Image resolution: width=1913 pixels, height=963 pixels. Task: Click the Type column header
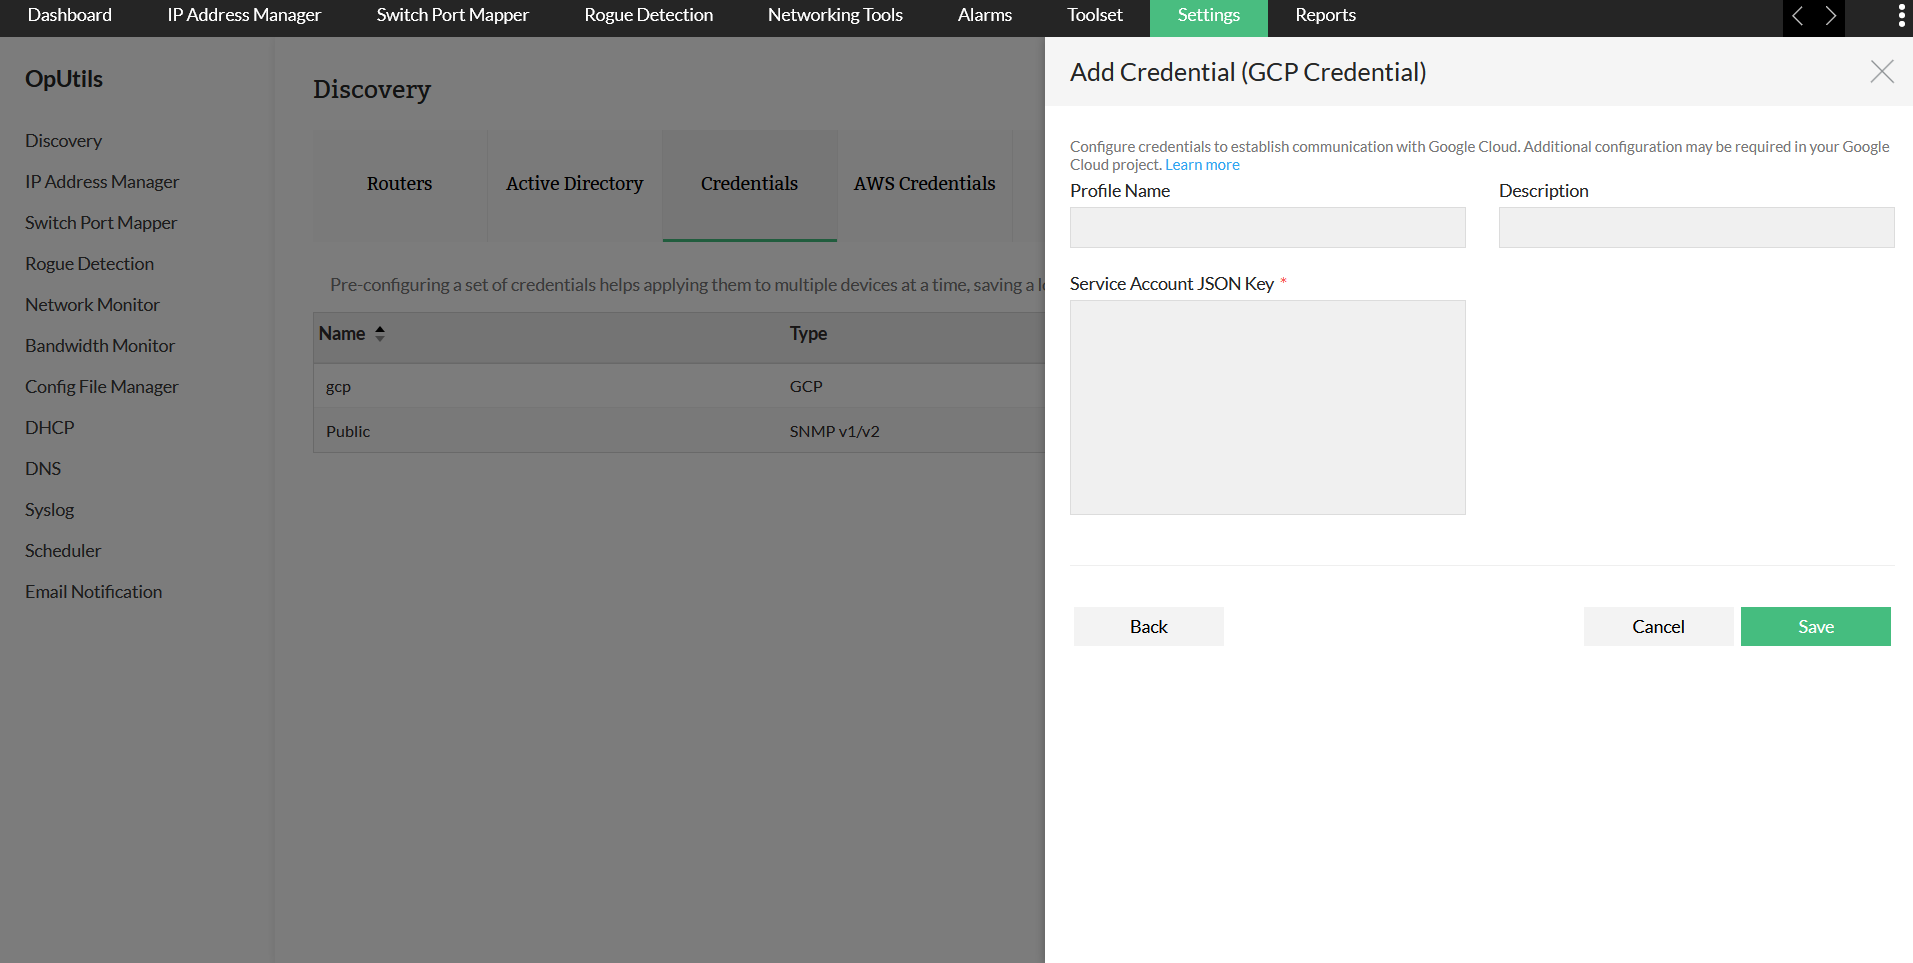[x=808, y=334]
